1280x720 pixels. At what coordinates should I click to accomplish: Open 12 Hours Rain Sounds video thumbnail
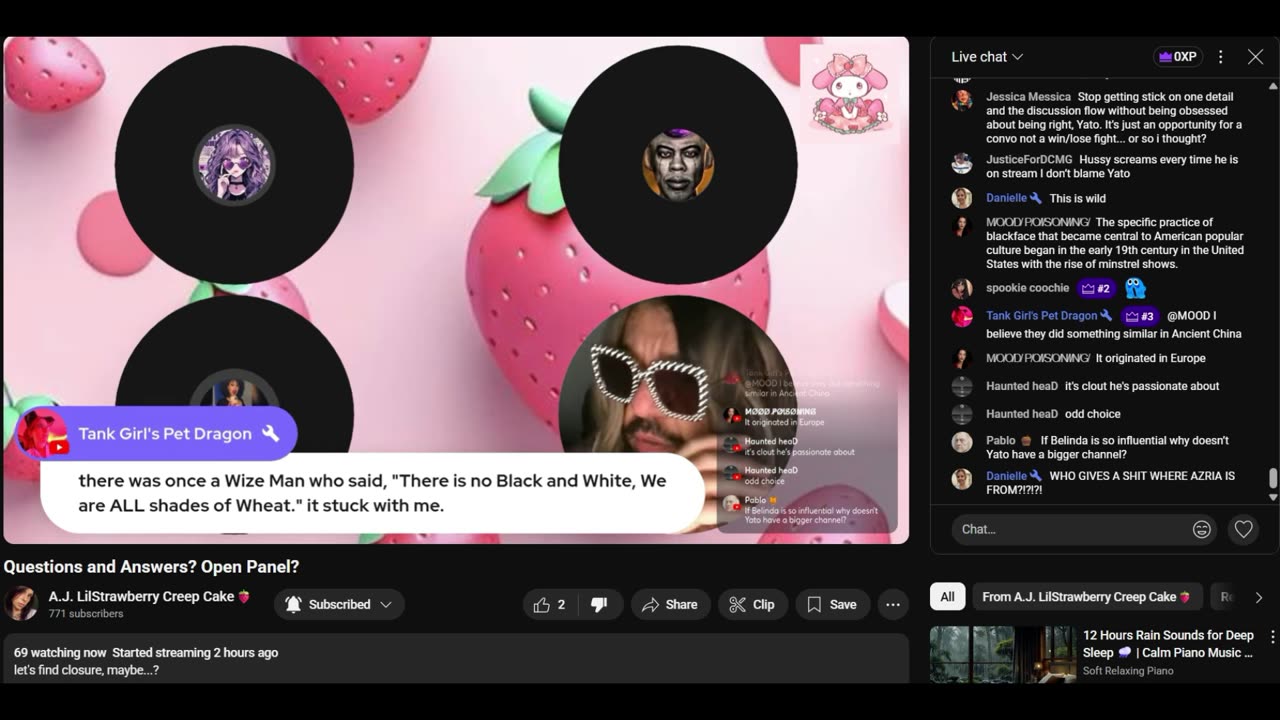[1003, 655]
